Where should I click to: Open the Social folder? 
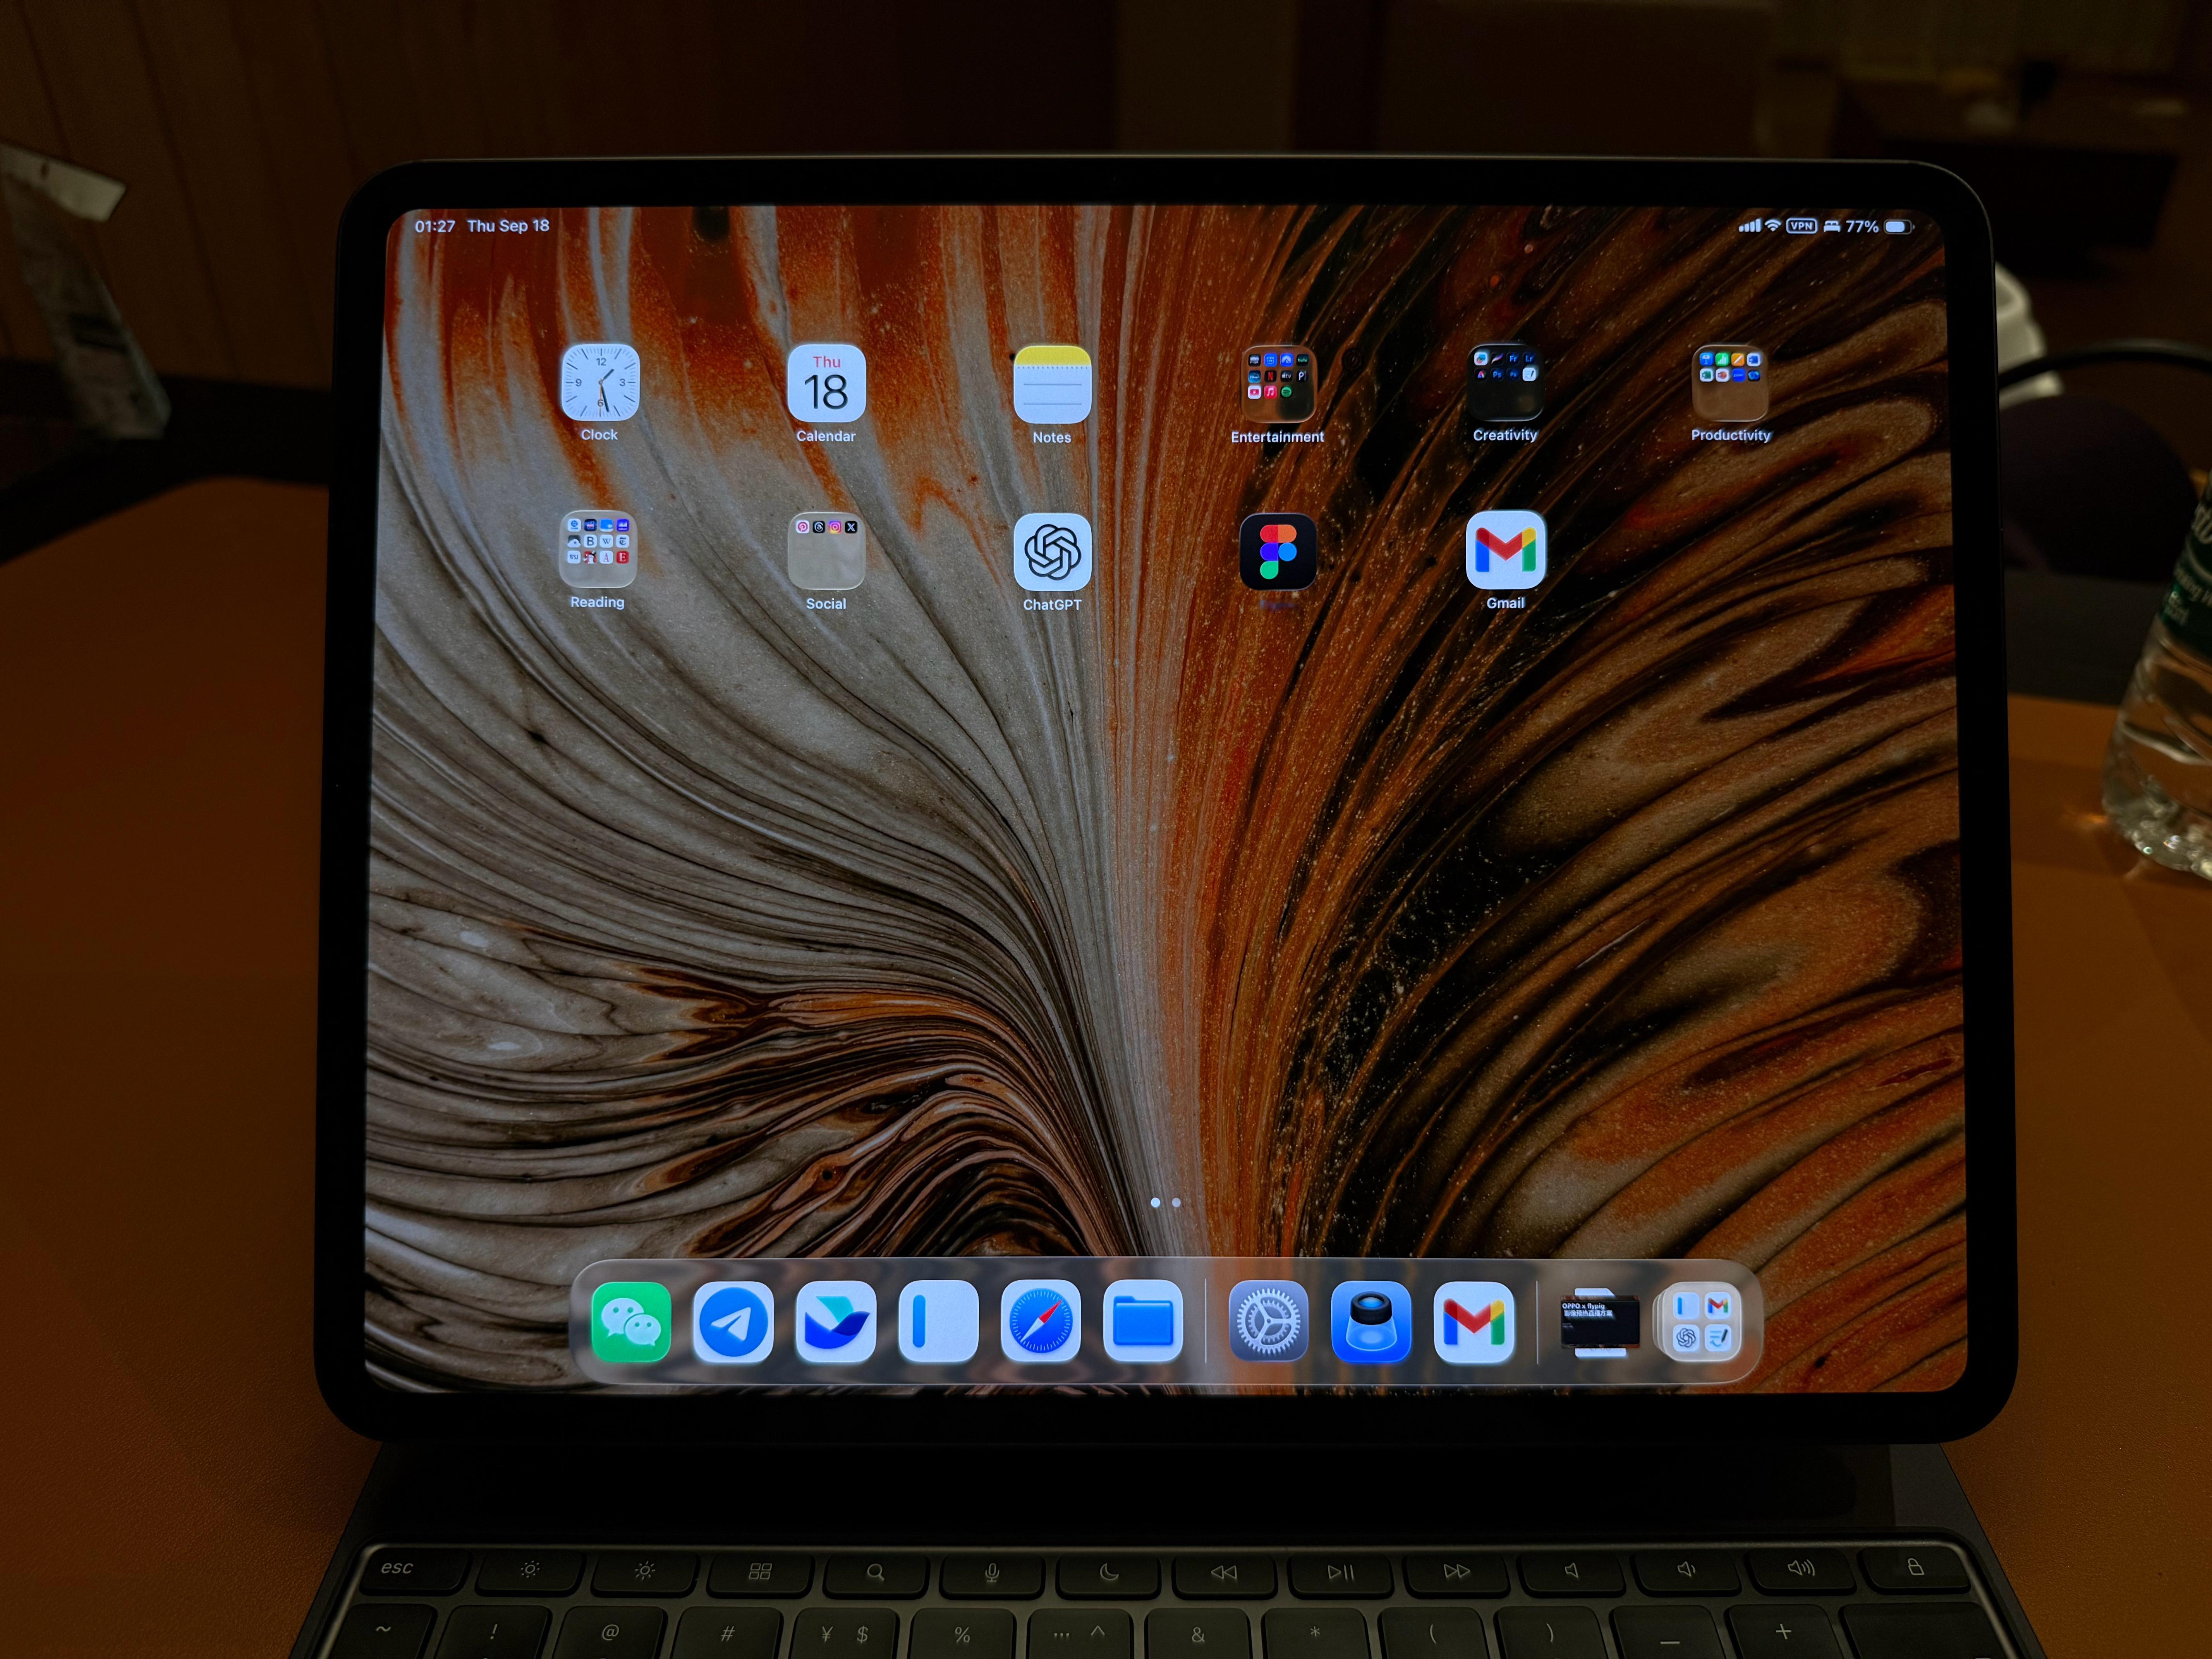point(826,551)
